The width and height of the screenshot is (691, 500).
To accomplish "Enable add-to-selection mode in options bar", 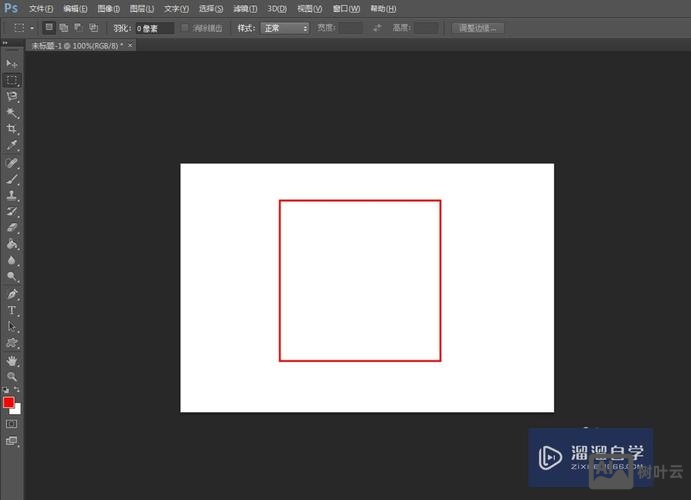I will coord(63,28).
